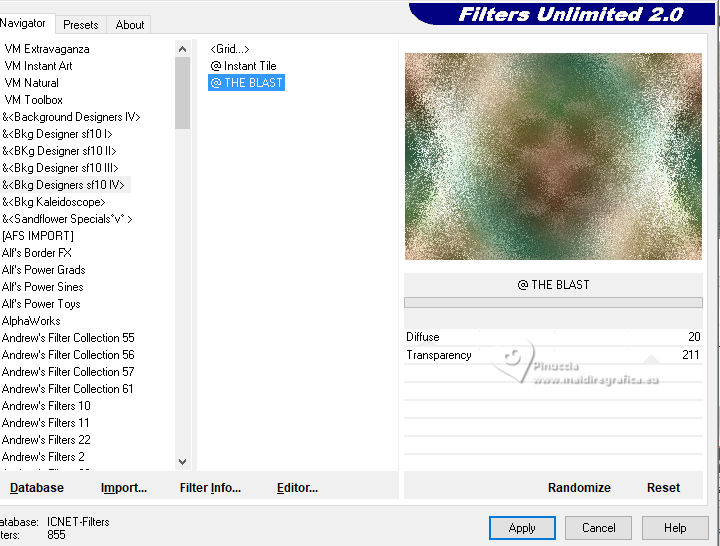The image size is (720, 546).
Task: Select AlphaWorks category
Action: point(31,321)
